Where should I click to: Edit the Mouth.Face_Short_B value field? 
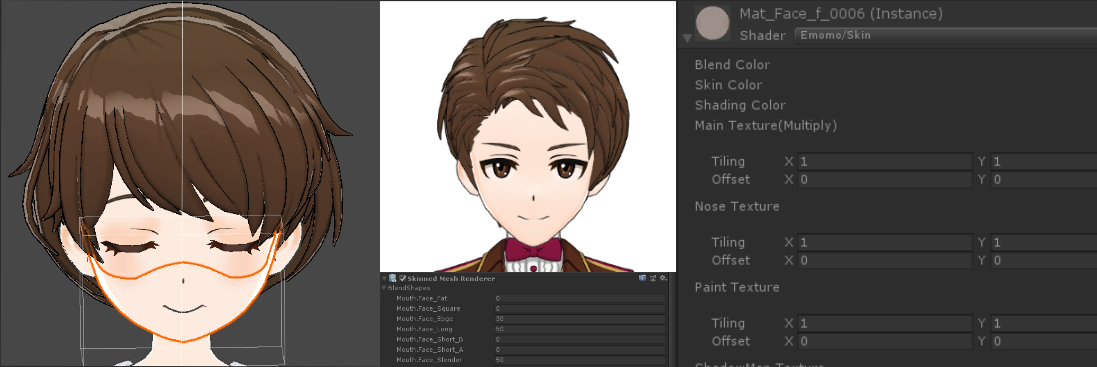tap(579, 339)
